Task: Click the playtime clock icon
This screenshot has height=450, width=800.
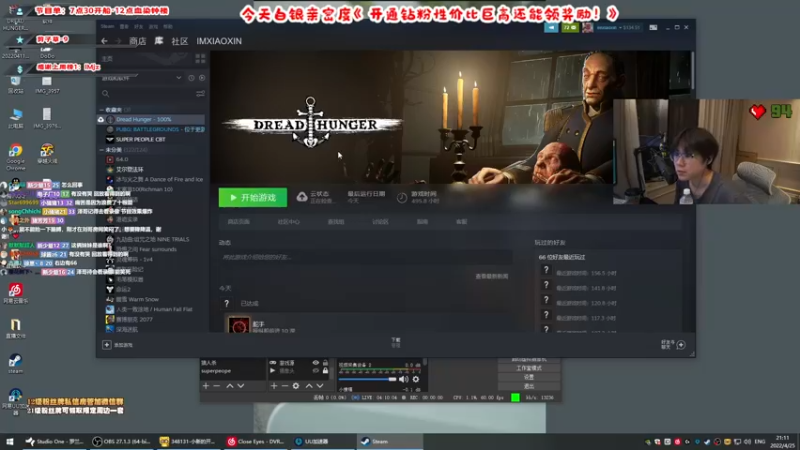Action: click(402, 197)
